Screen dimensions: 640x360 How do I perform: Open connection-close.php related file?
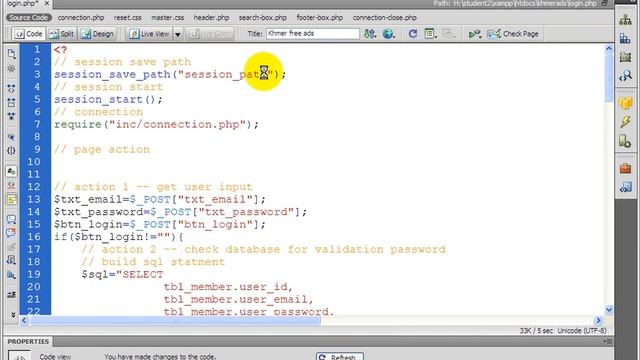(384, 18)
